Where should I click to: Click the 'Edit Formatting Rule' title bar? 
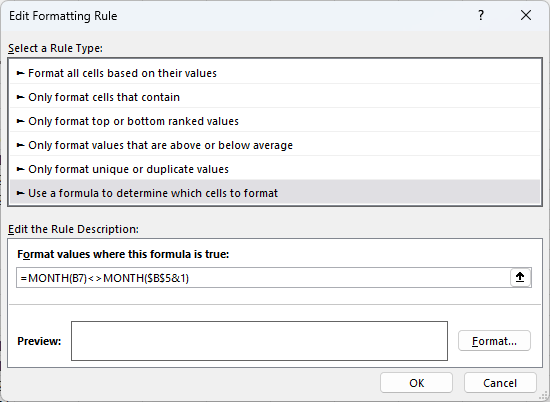pyautogui.click(x=239, y=15)
